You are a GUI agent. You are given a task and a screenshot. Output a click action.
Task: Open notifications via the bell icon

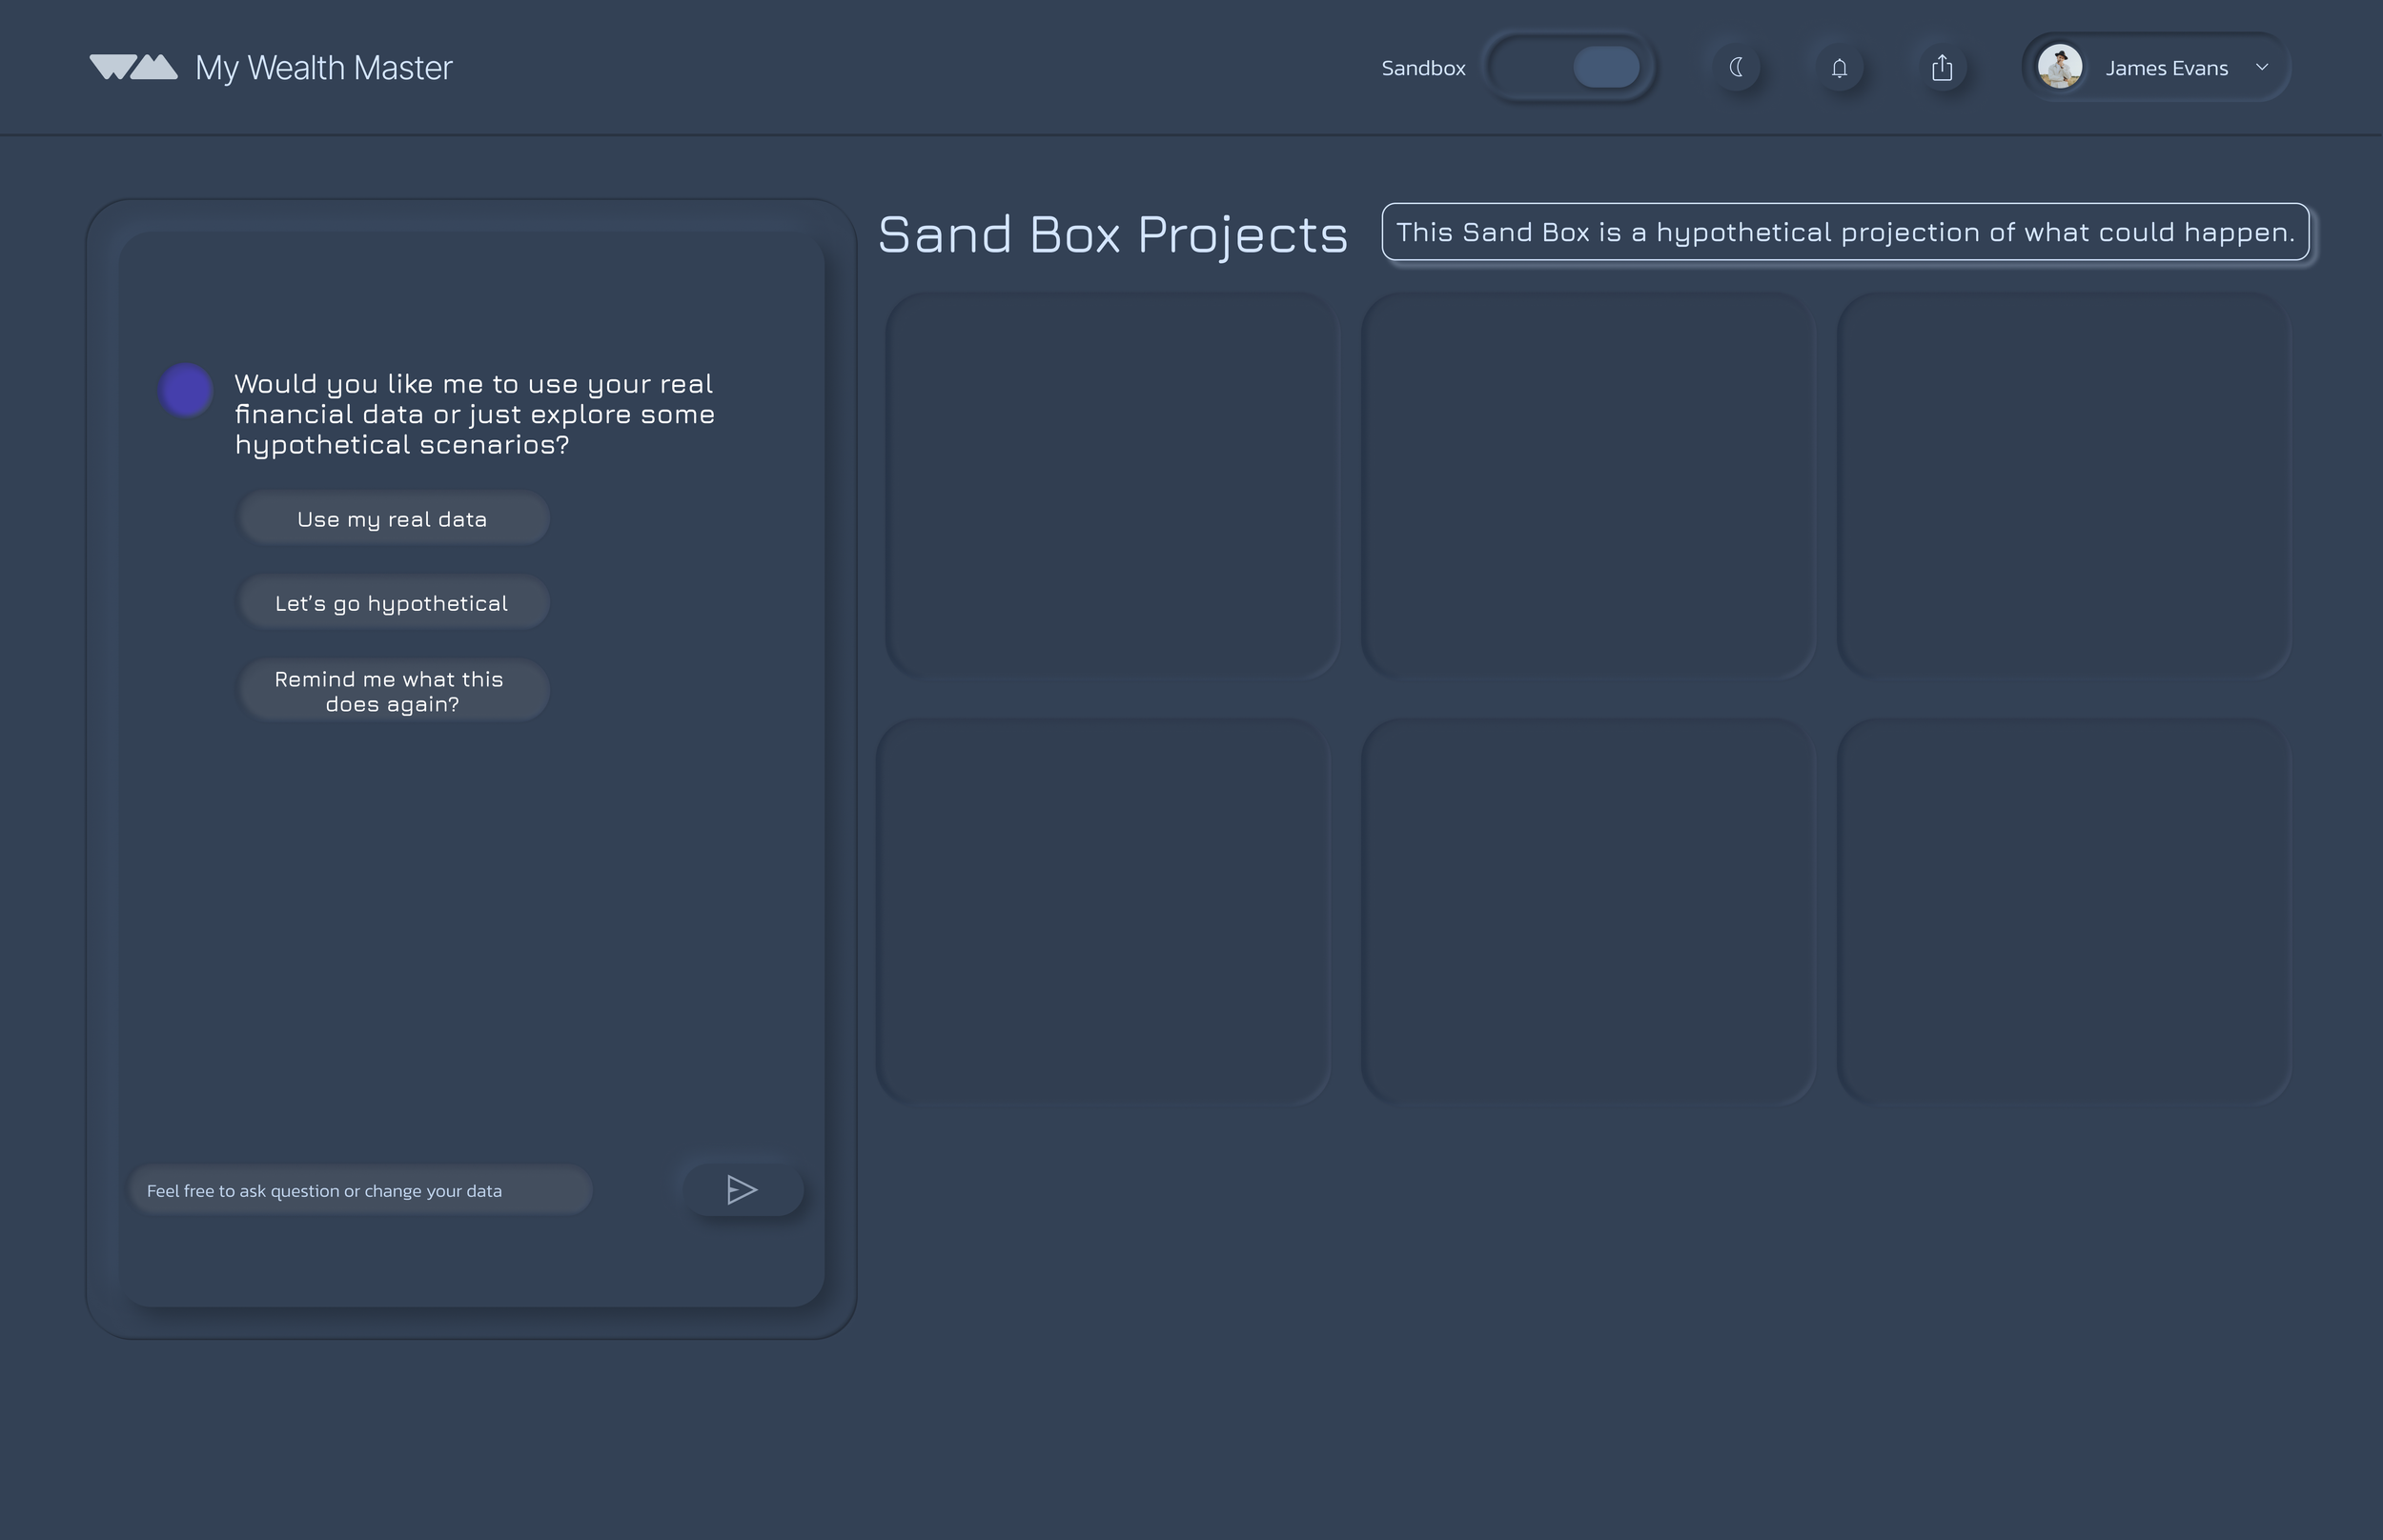click(x=1839, y=67)
